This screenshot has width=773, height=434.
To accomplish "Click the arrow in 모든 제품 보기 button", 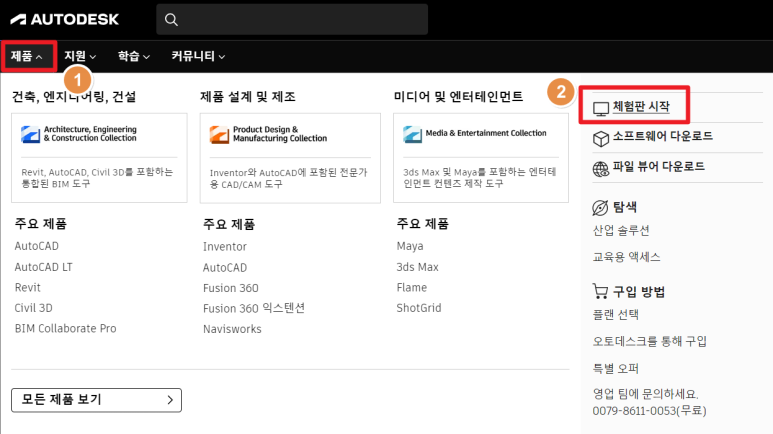I will [170, 400].
